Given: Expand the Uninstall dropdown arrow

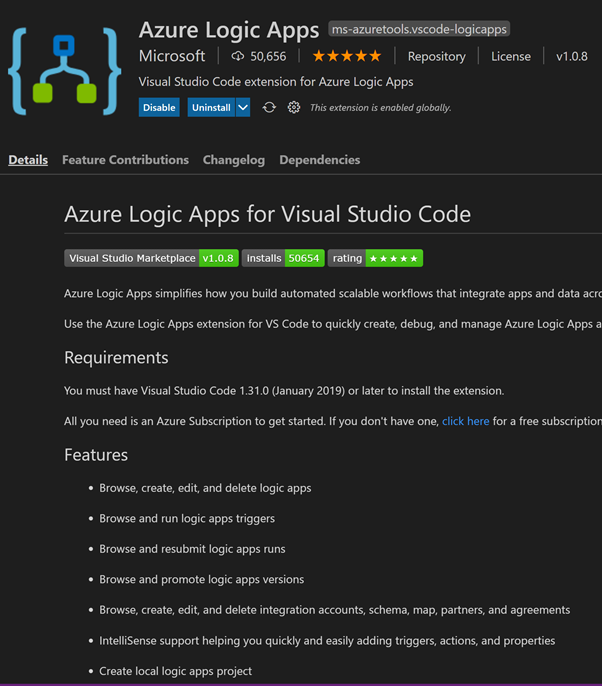Looking at the screenshot, I should 243,108.
